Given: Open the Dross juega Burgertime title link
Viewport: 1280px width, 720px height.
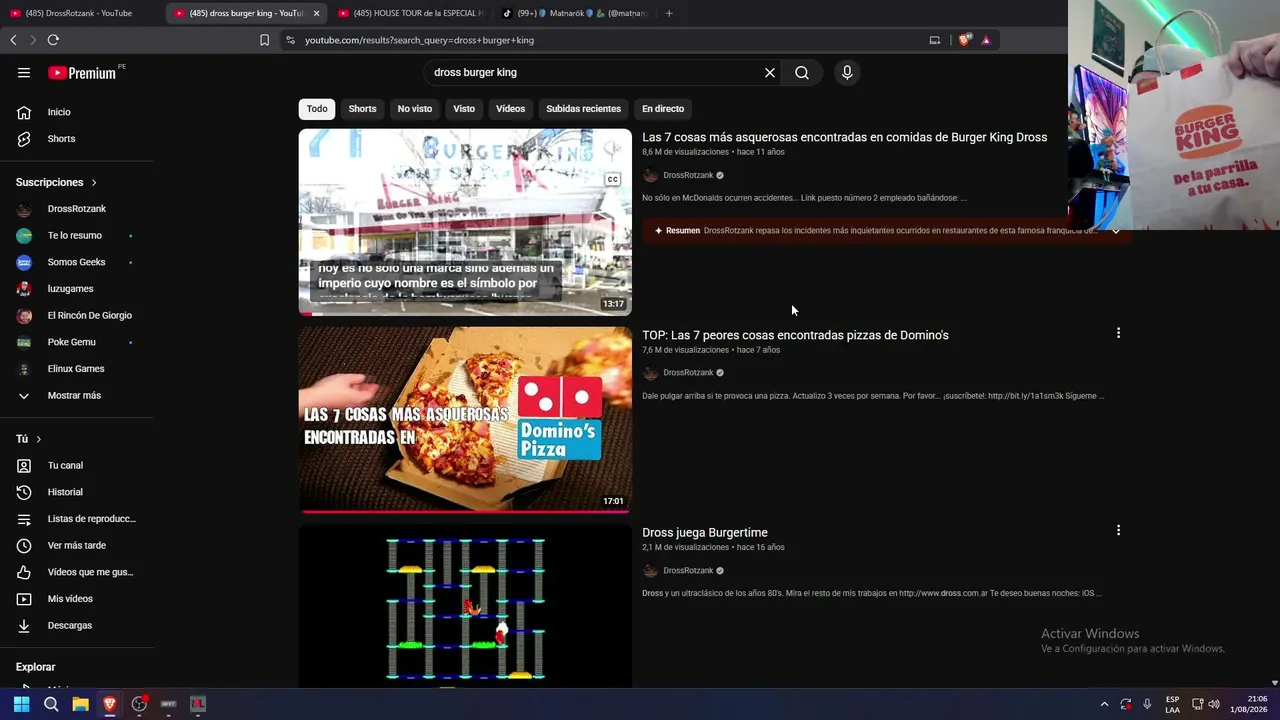Looking at the screenshot, I should (x=705, y=533).
